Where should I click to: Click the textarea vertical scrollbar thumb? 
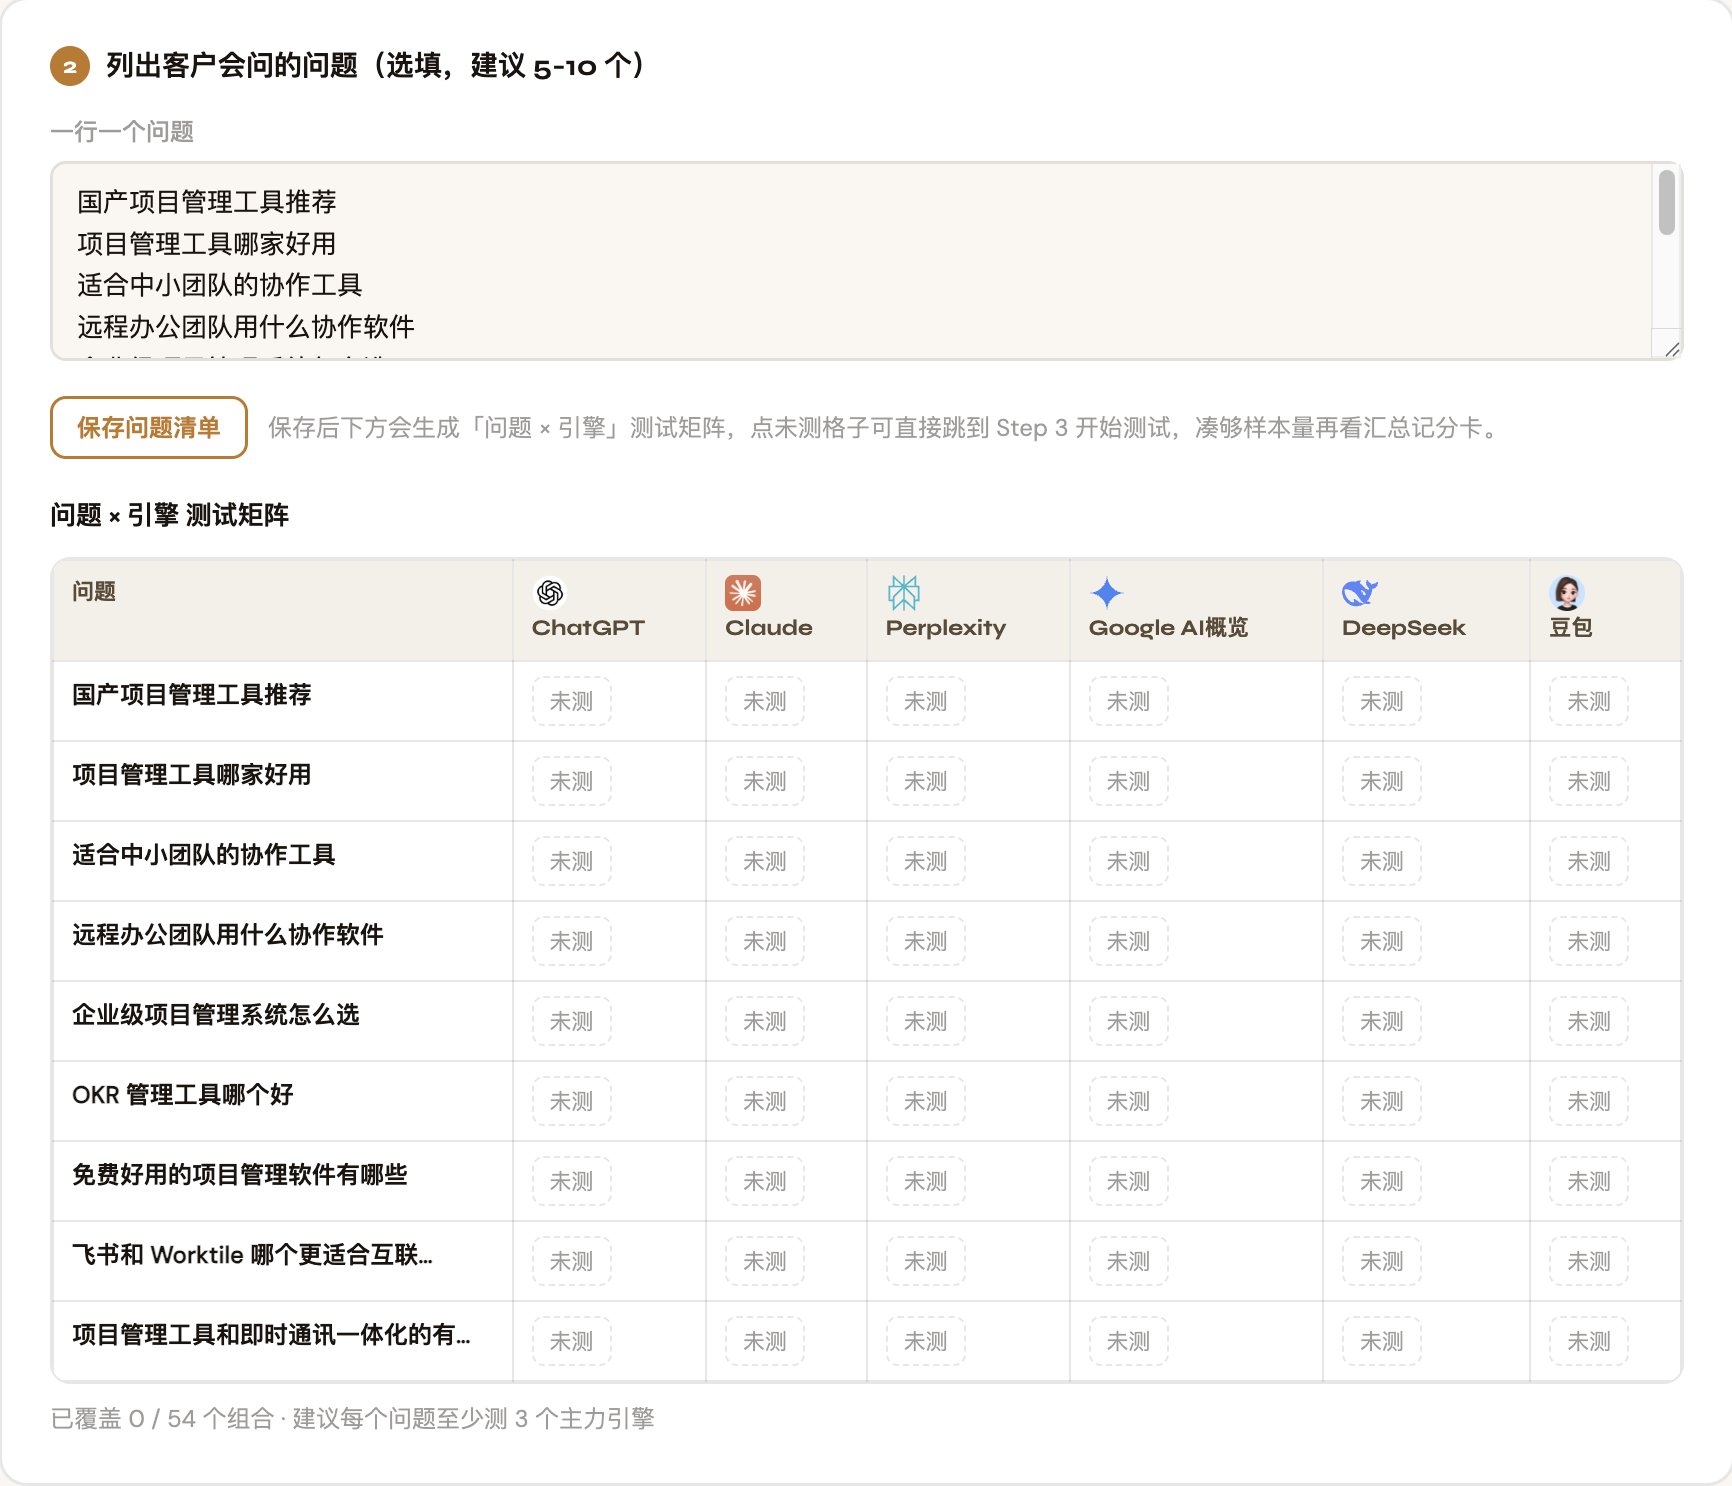(1666, 203)
